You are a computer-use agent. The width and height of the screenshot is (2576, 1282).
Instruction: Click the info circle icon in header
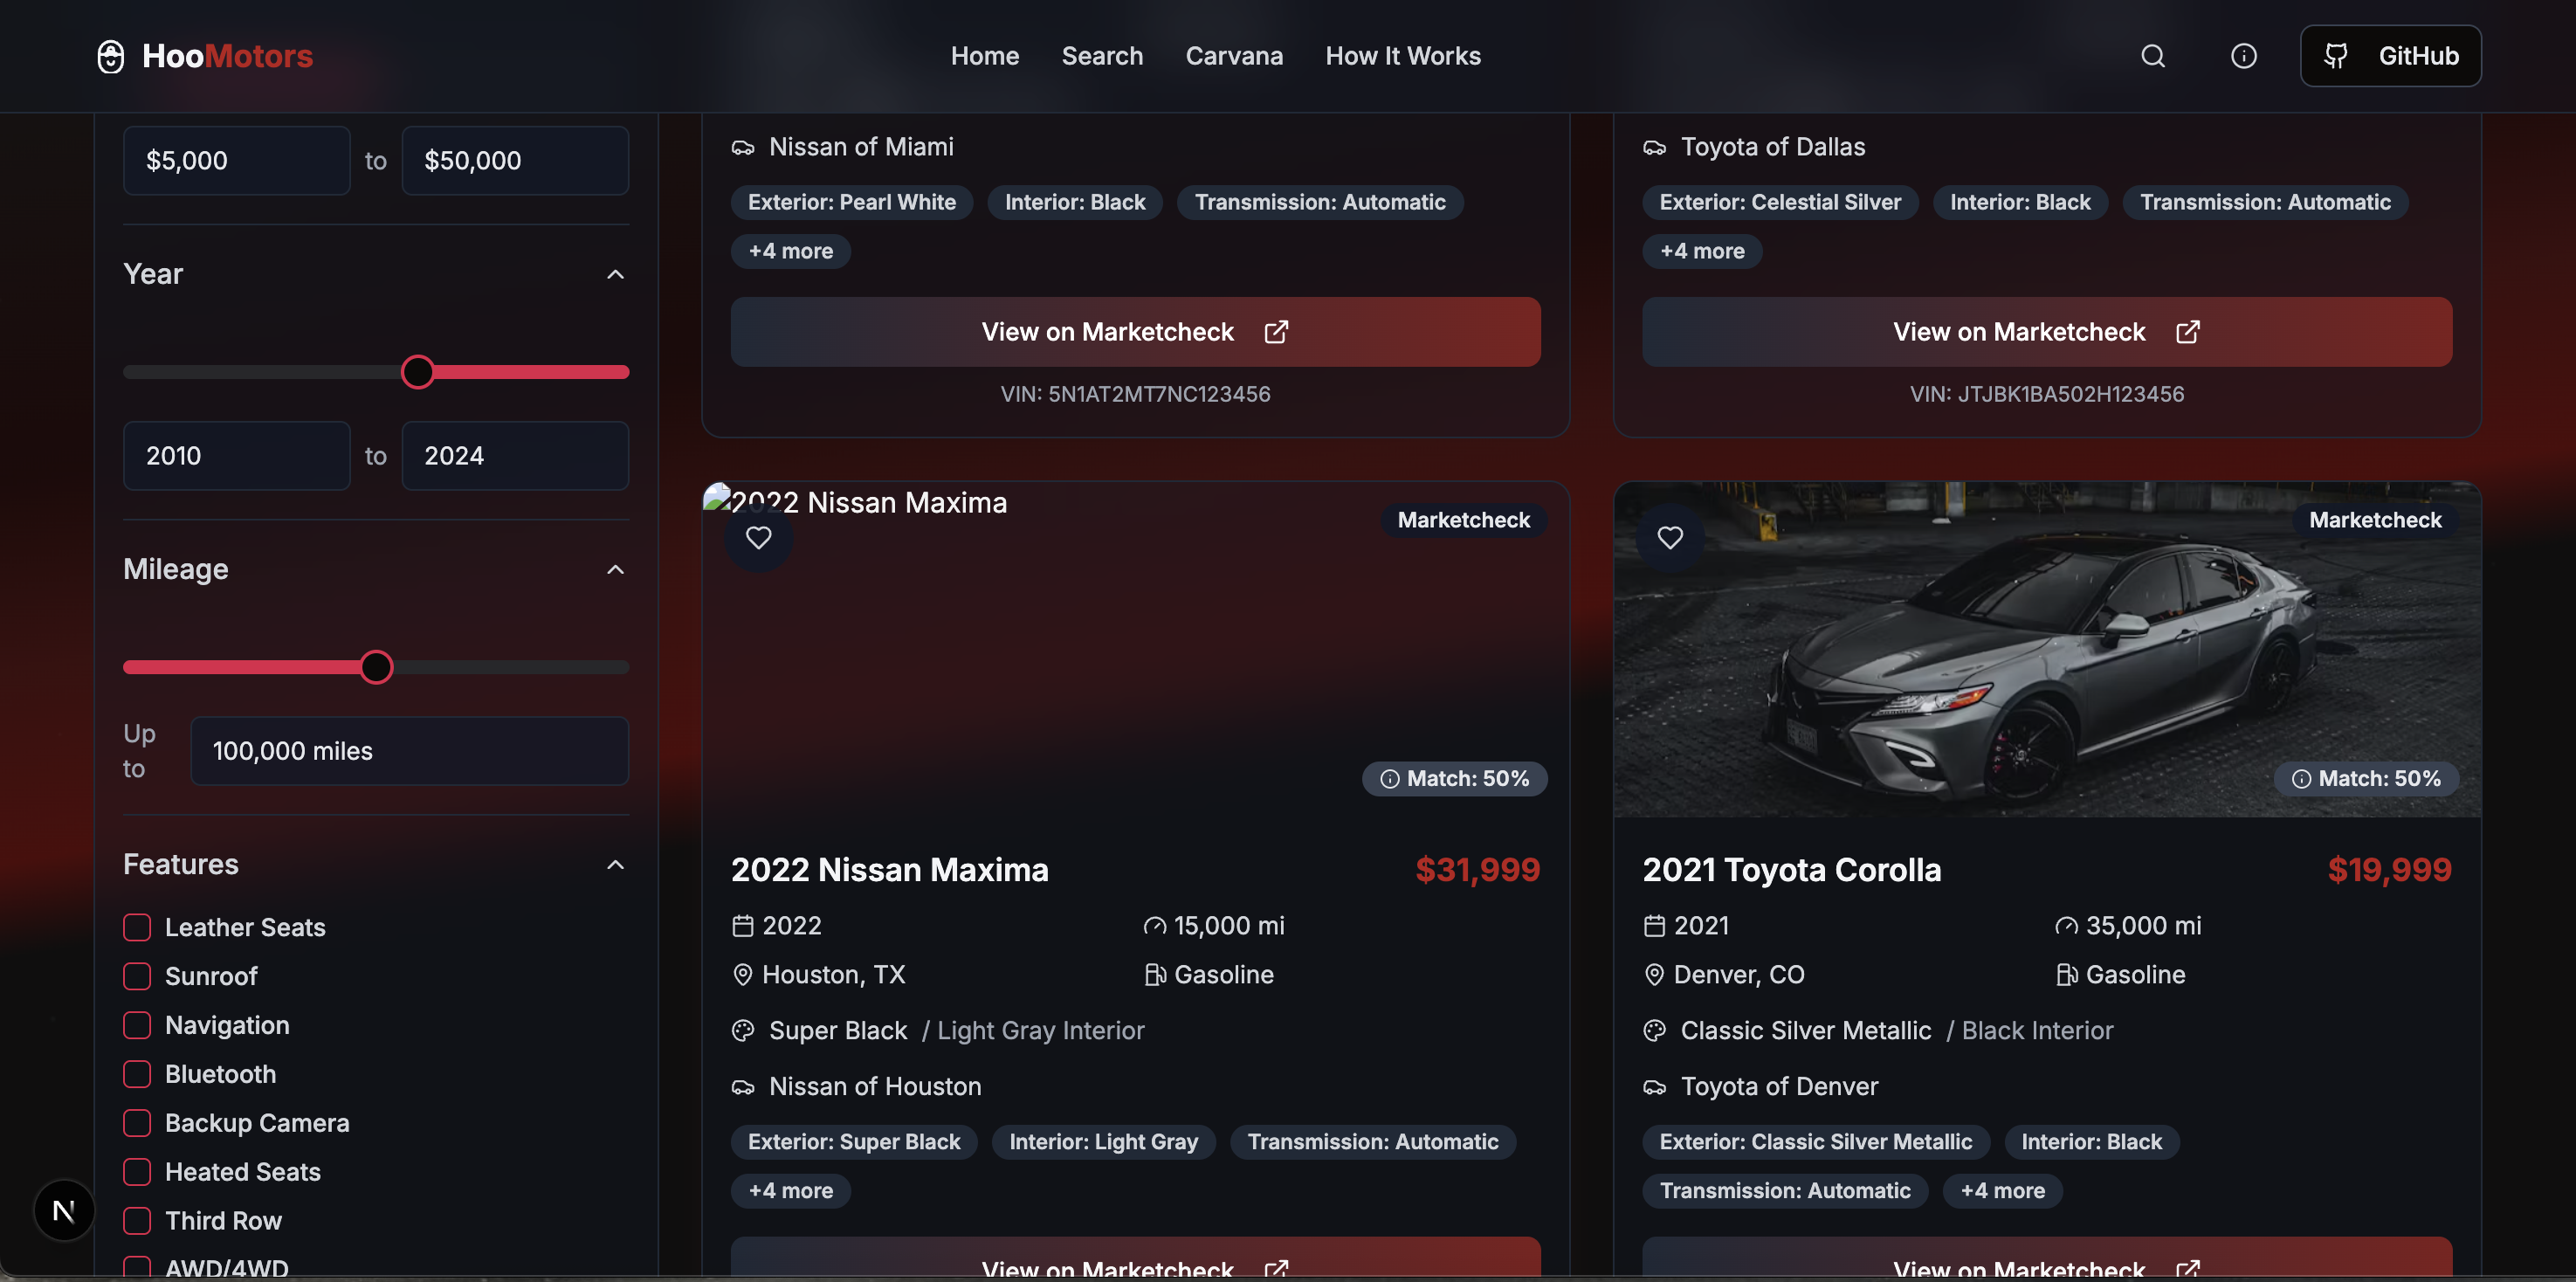(2243, 56)
